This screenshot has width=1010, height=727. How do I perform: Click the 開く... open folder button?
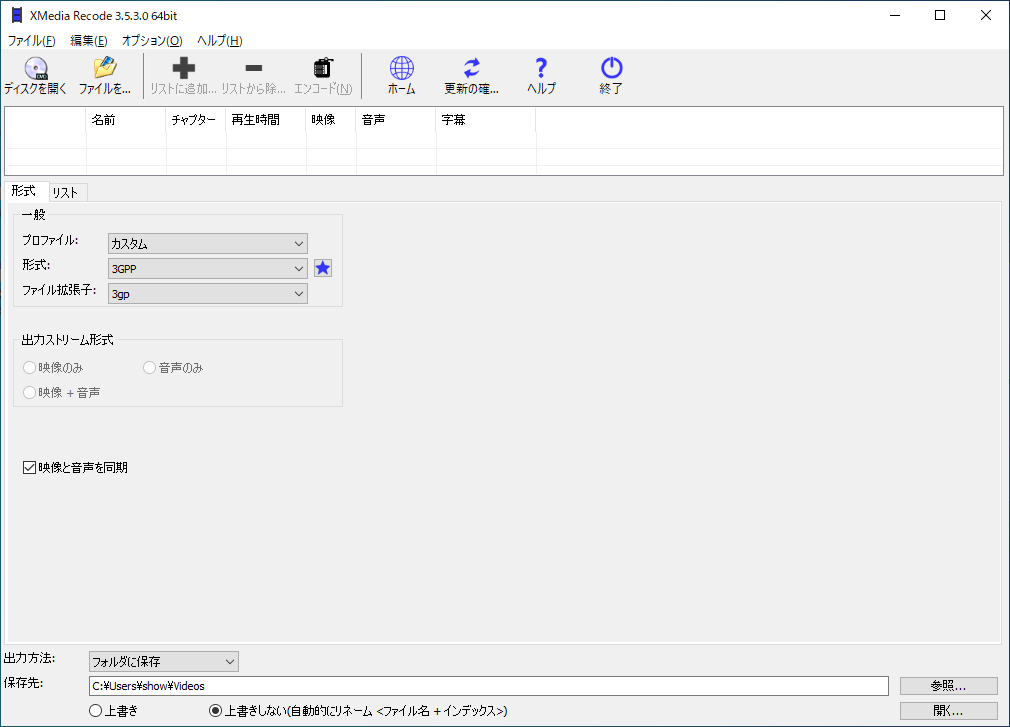(x=948, y=711)
